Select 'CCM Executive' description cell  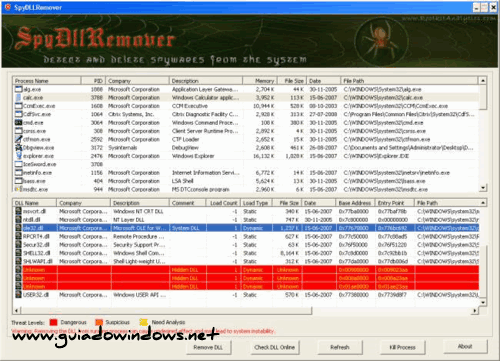190,106
